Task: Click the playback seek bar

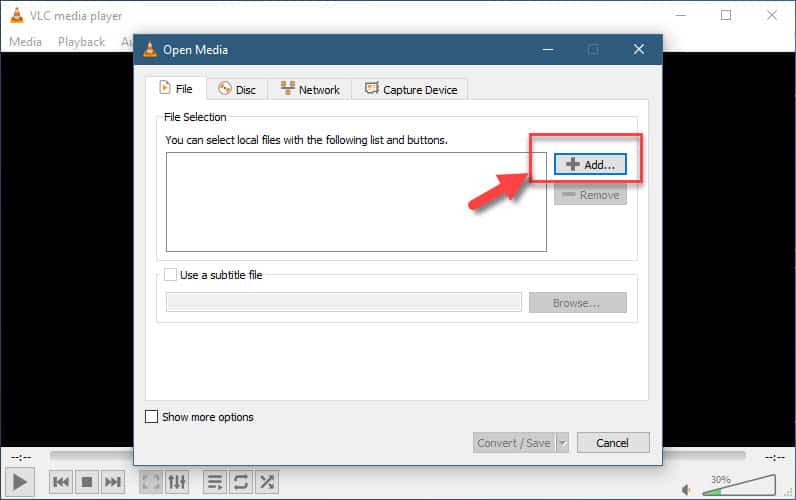Action: pyautogui.click(x=397, y=455)
